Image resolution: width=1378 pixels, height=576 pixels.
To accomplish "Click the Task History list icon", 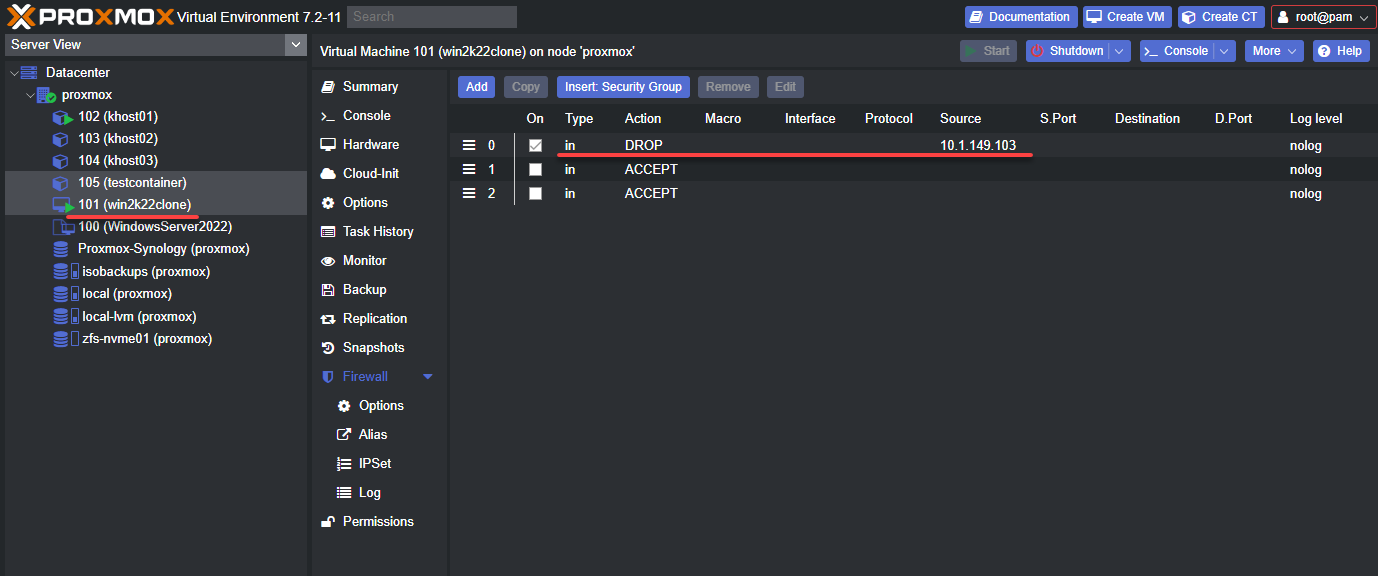I will click(x=327, y=232).
